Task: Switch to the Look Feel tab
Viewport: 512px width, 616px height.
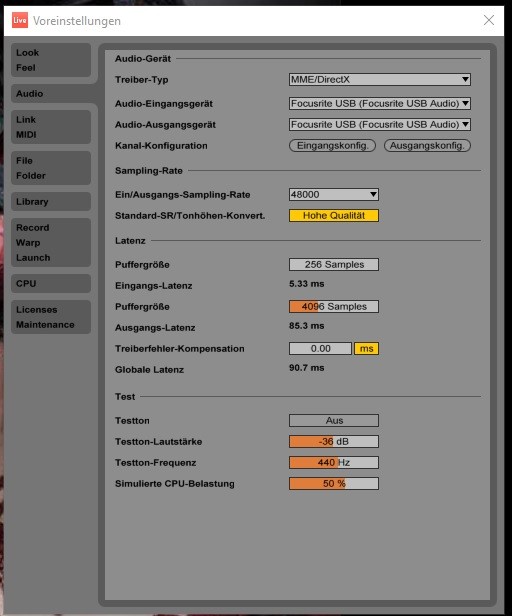Action: point(51,60)
